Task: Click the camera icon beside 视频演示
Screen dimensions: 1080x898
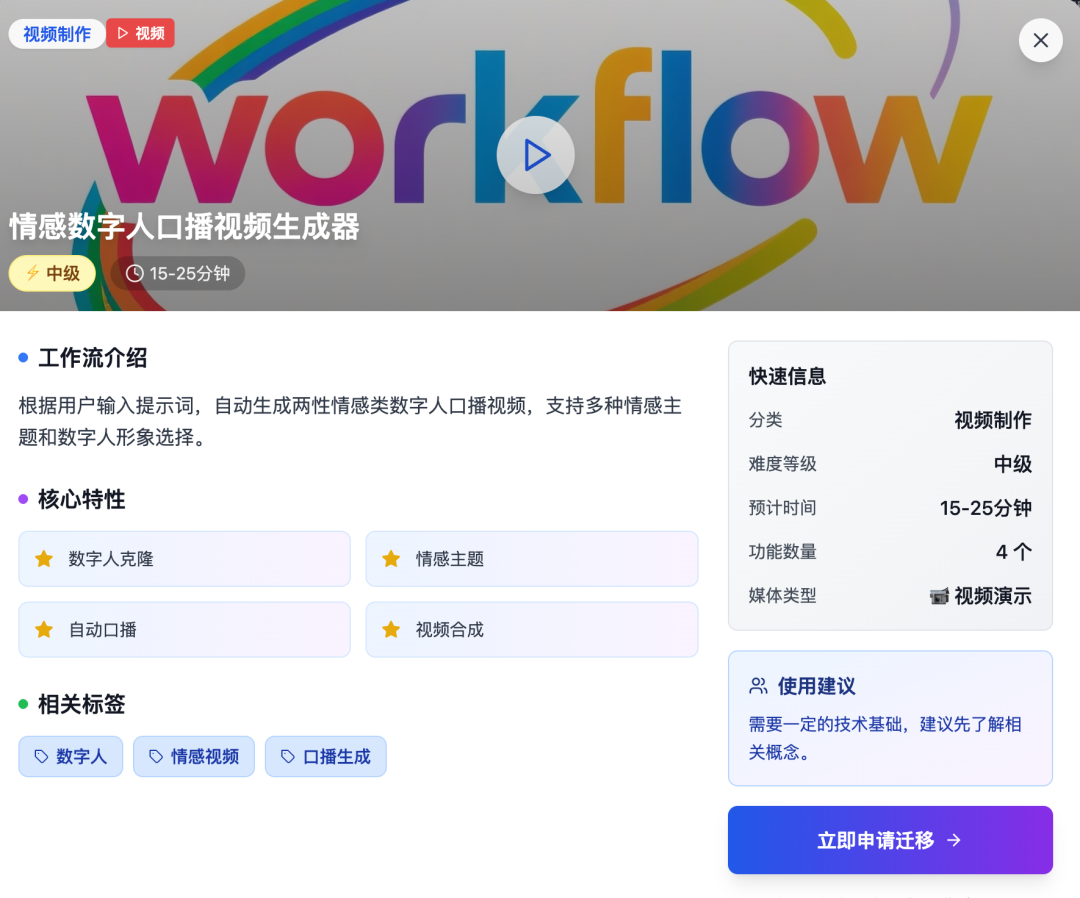Action: point(939,596)
